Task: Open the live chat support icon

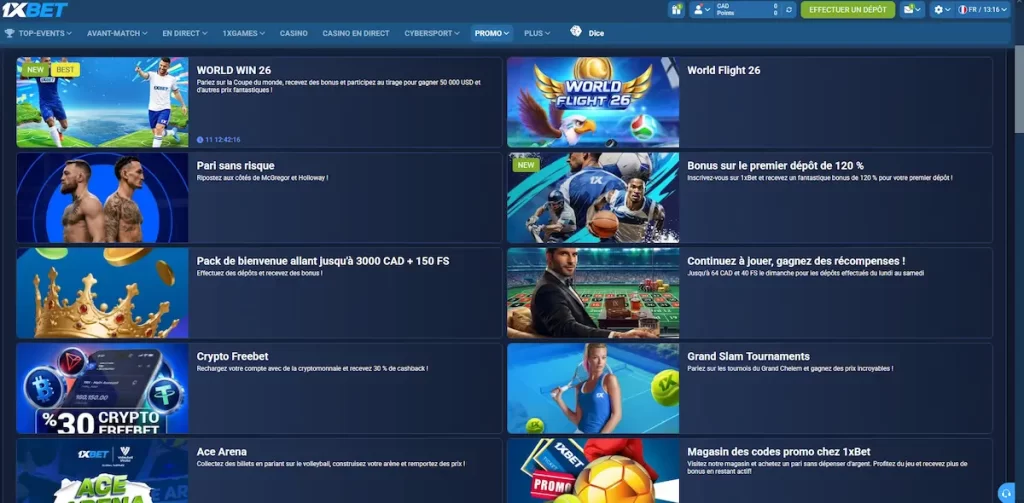Action: pyautogui.click(x=1006, y=493)
